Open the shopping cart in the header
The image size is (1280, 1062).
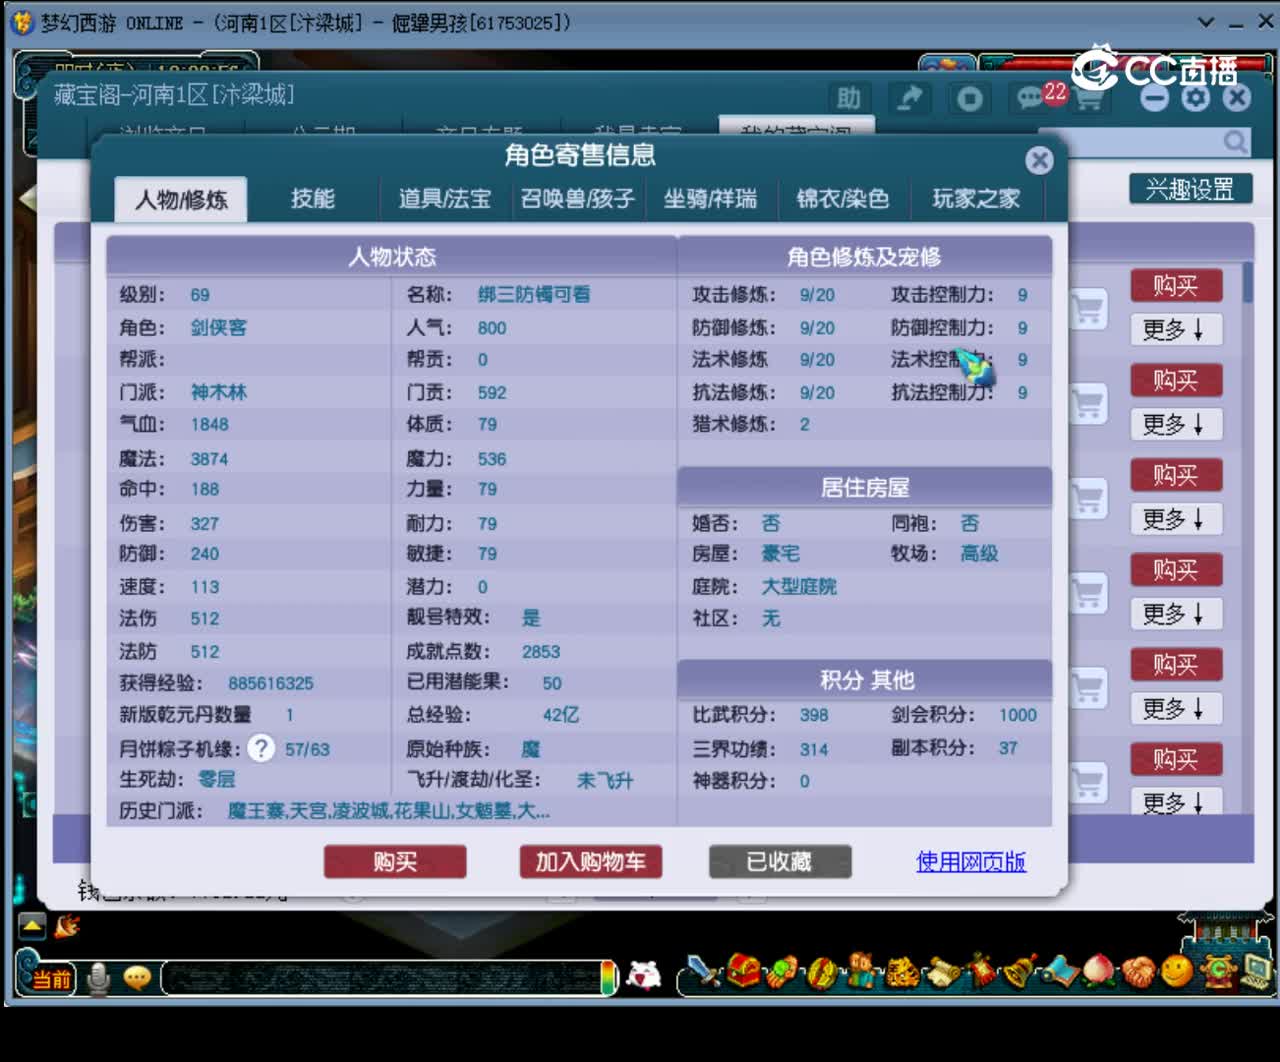[1088, 99]
